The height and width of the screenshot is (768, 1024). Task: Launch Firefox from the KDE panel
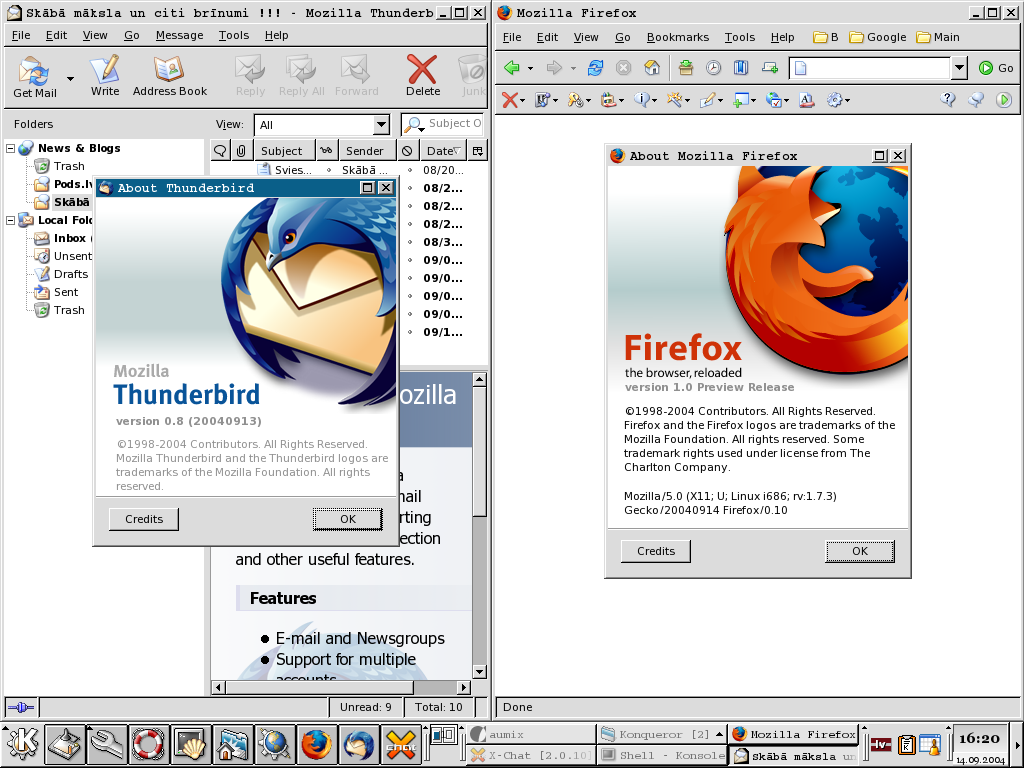coord(316,745)
